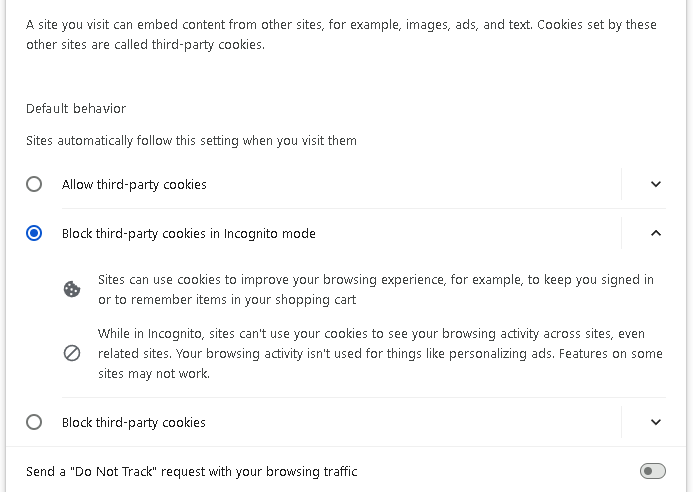This screenshot has height=492, width=693.
Task: Click the last "Block third-party cookies" label text
Action: (x=133, y=423)
